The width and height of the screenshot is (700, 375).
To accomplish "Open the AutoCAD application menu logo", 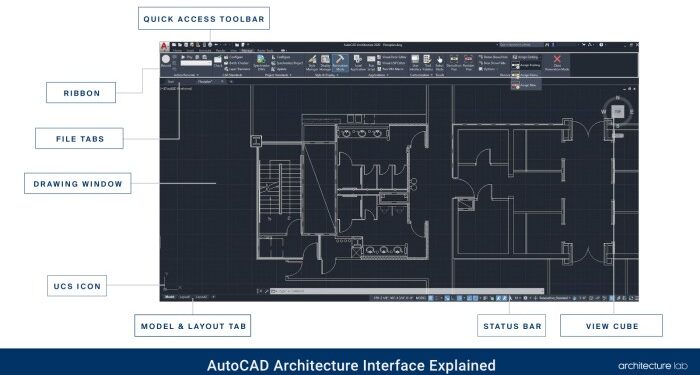I will tap(164, 46).
